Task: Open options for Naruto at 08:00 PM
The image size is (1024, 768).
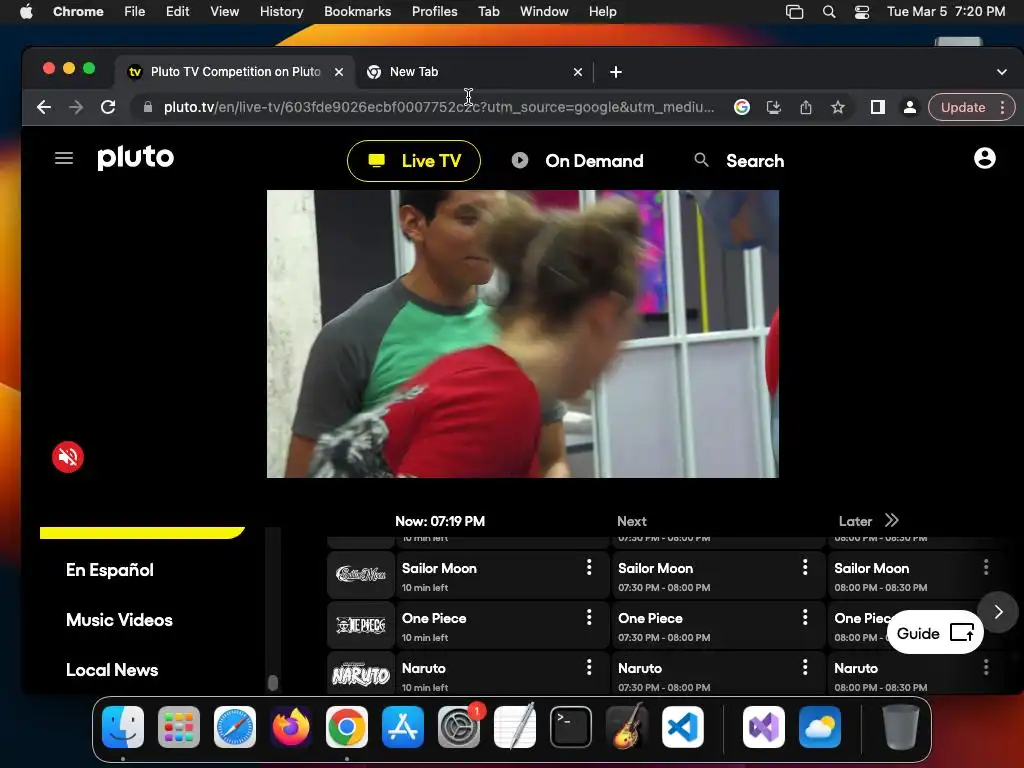Action: coord(986,667)
